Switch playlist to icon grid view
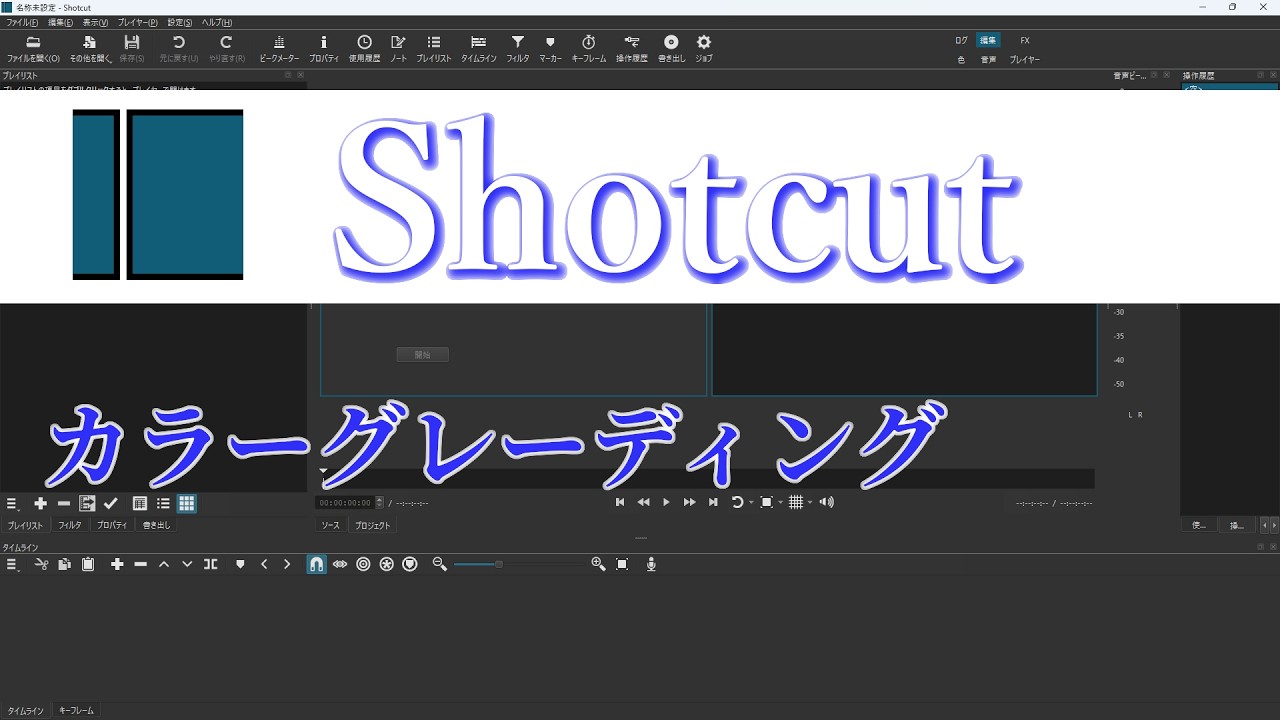1280x720 pixels. 187,504
